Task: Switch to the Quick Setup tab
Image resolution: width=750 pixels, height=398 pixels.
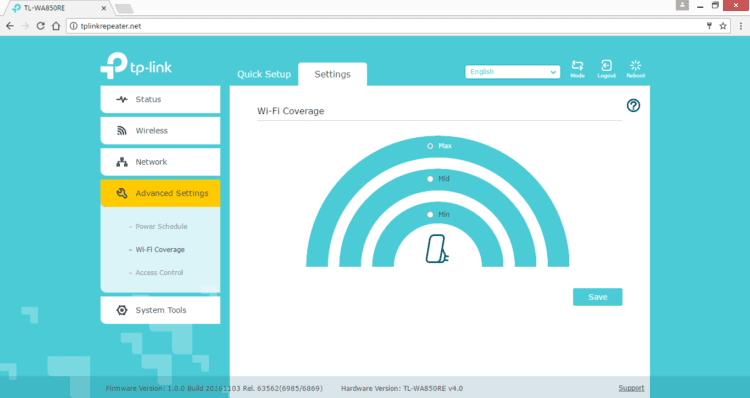Action: [x=264, y=74]
